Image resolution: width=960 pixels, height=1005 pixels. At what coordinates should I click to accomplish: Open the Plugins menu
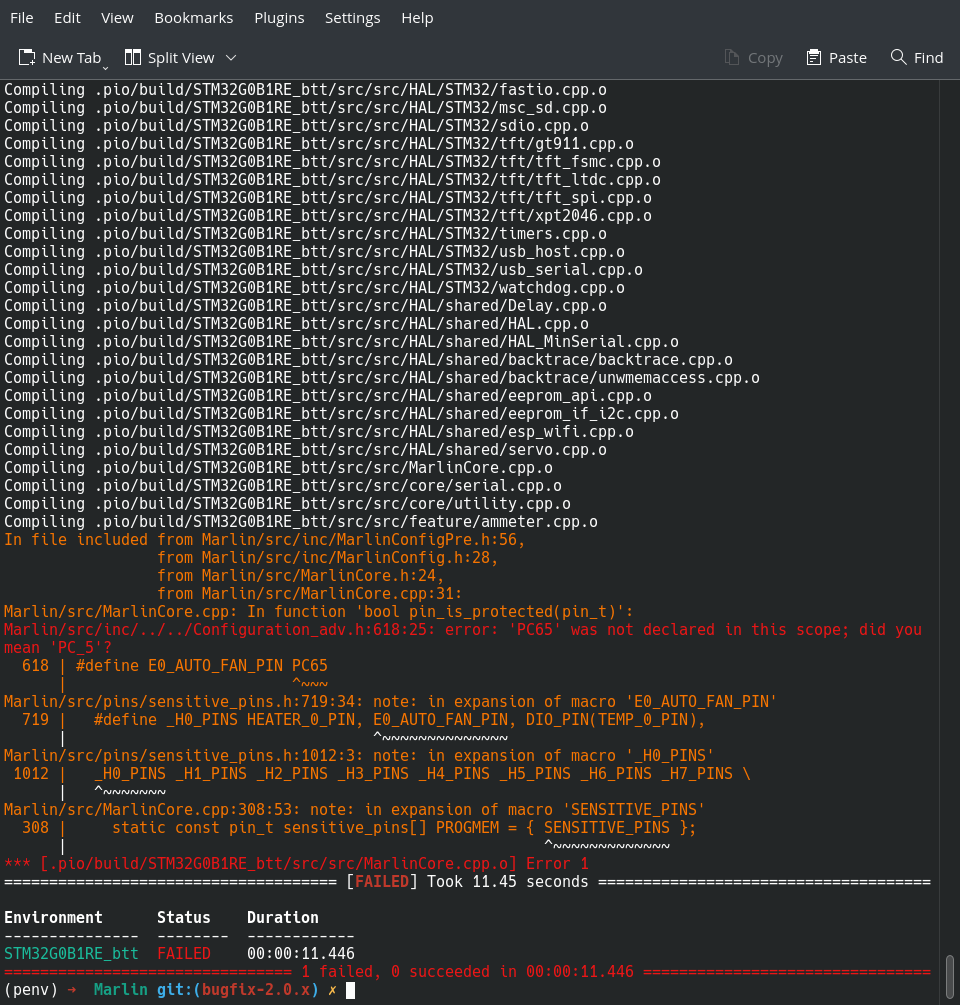pyautogui.click(x=279, y=18)
